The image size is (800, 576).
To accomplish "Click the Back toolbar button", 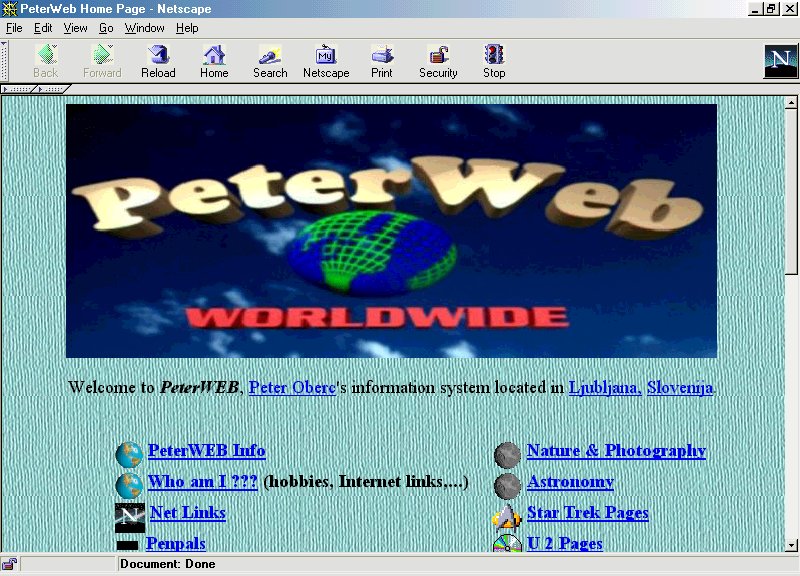I will [45, 61].
